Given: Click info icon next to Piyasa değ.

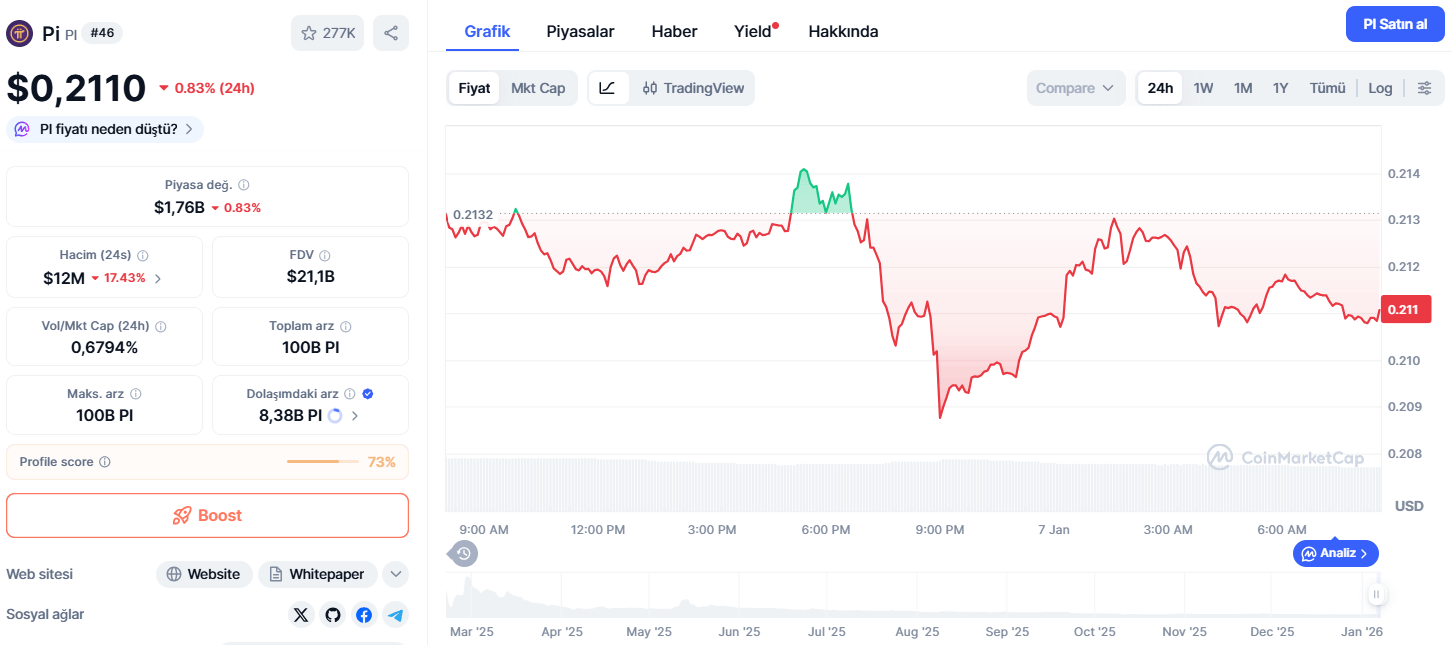Looking at the screenshot, I should click(x=244, y=185).
